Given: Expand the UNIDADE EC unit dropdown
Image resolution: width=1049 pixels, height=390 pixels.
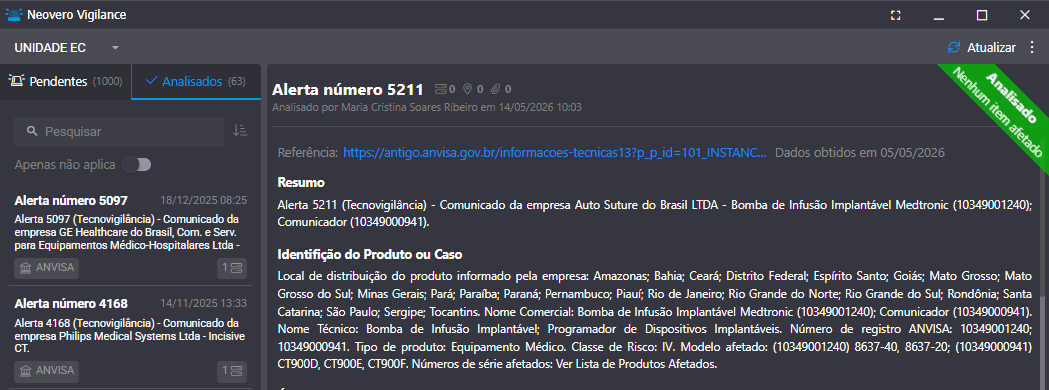Looking at the screenshot, I should click(67, 48).
